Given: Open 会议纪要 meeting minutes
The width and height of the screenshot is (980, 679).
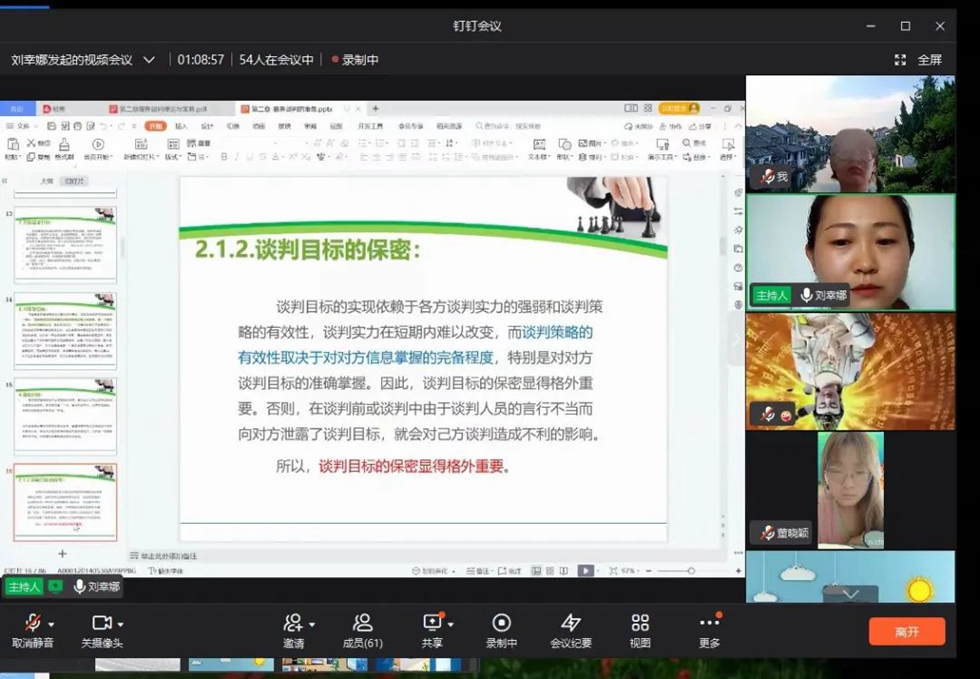Looking at the screenshot, I should pyautogui.click(x=570, y=624).
